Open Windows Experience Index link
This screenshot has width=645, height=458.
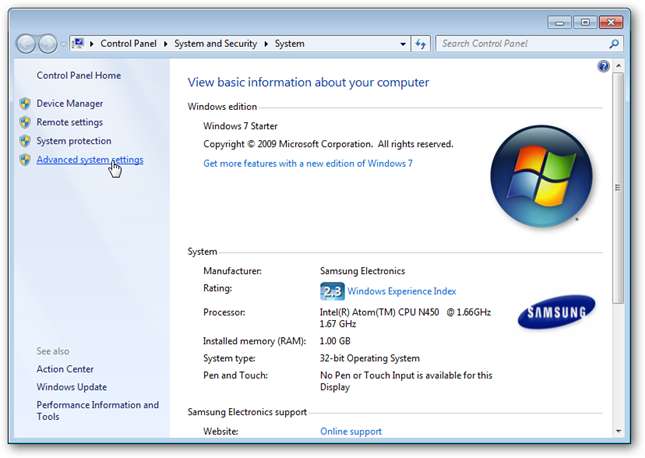(401, 291)
